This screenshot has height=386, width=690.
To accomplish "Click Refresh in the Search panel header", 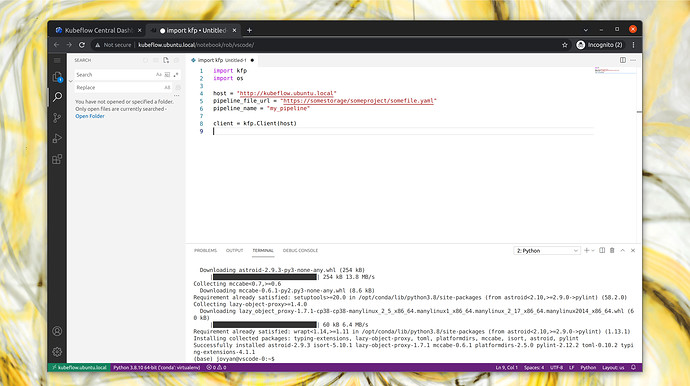I will pyautogui.click(x=145, y=60).
